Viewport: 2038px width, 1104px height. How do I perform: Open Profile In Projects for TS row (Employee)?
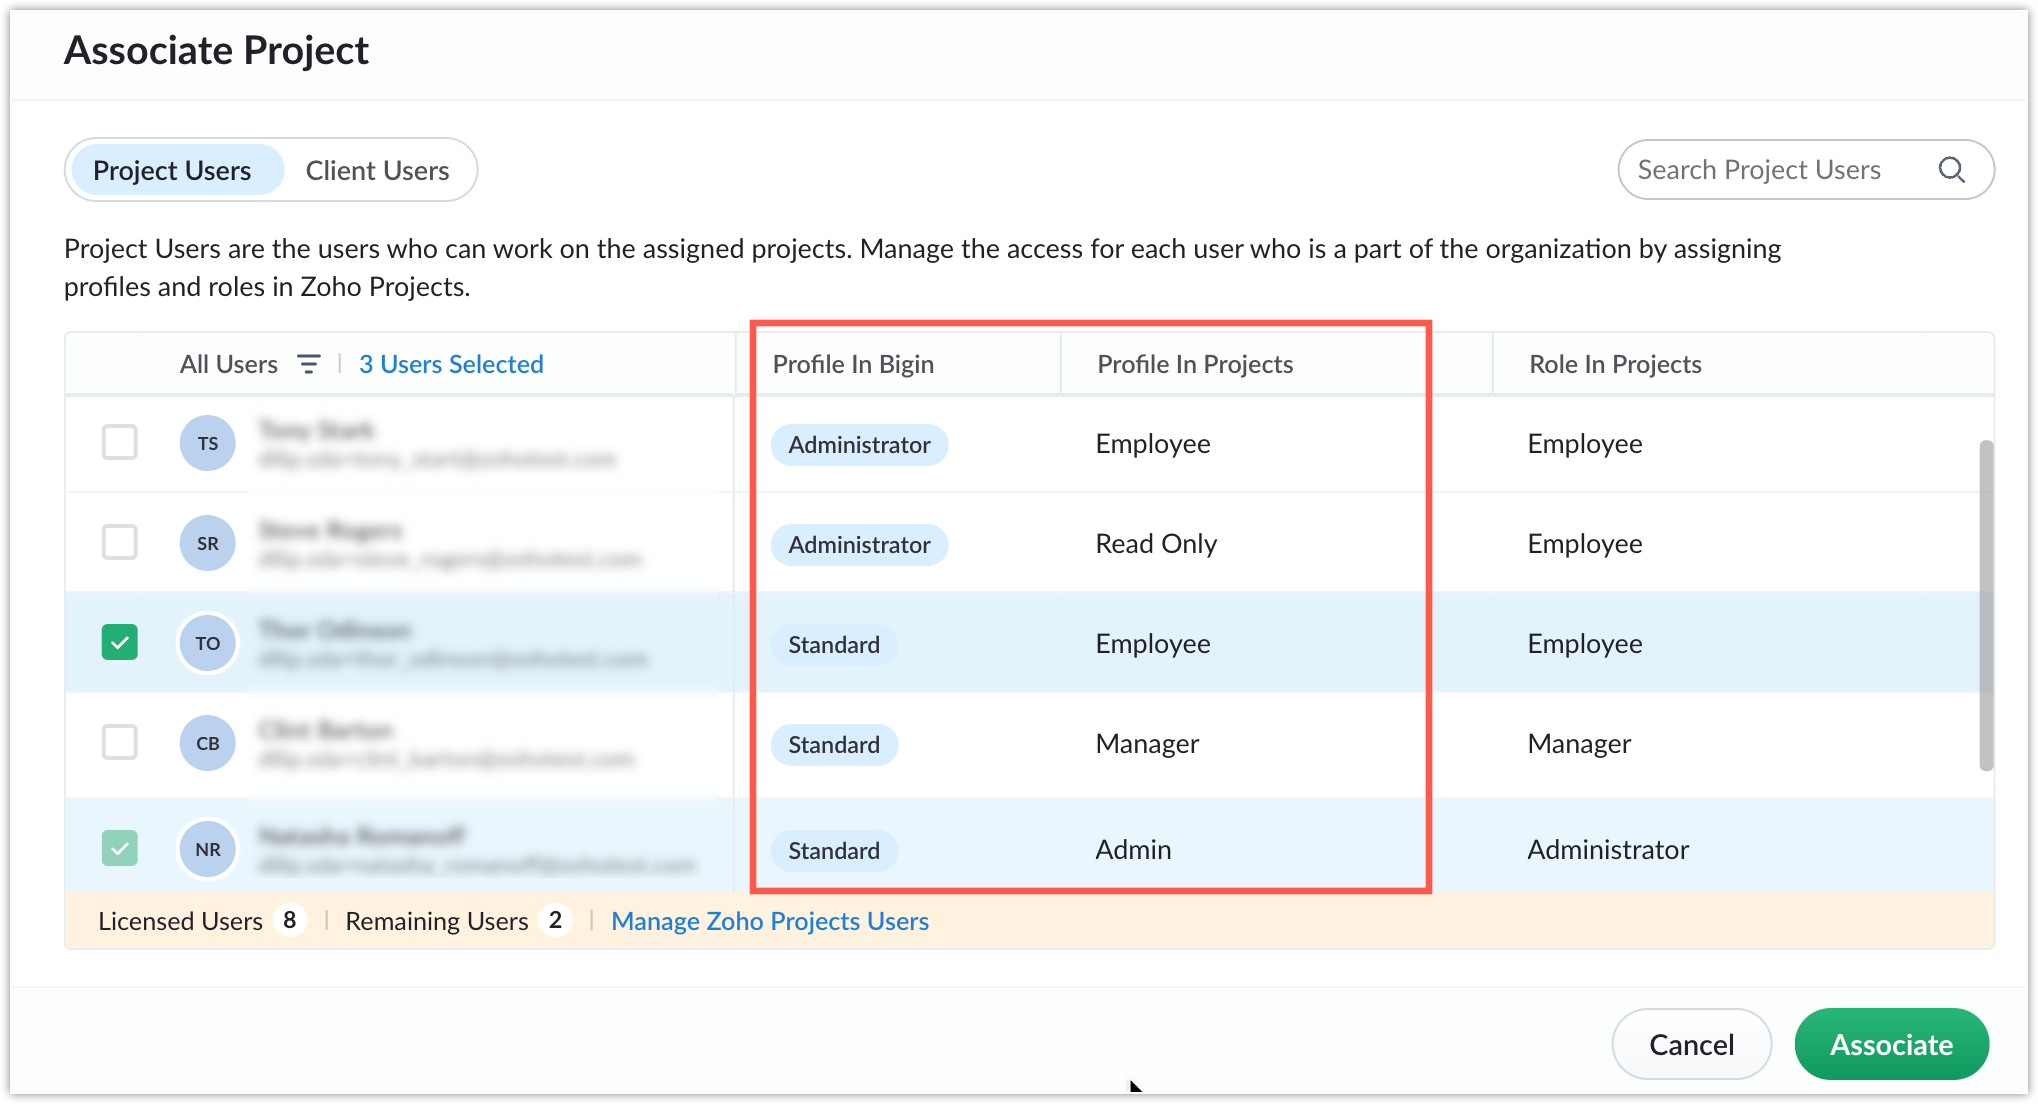[x=1153, y=443]
